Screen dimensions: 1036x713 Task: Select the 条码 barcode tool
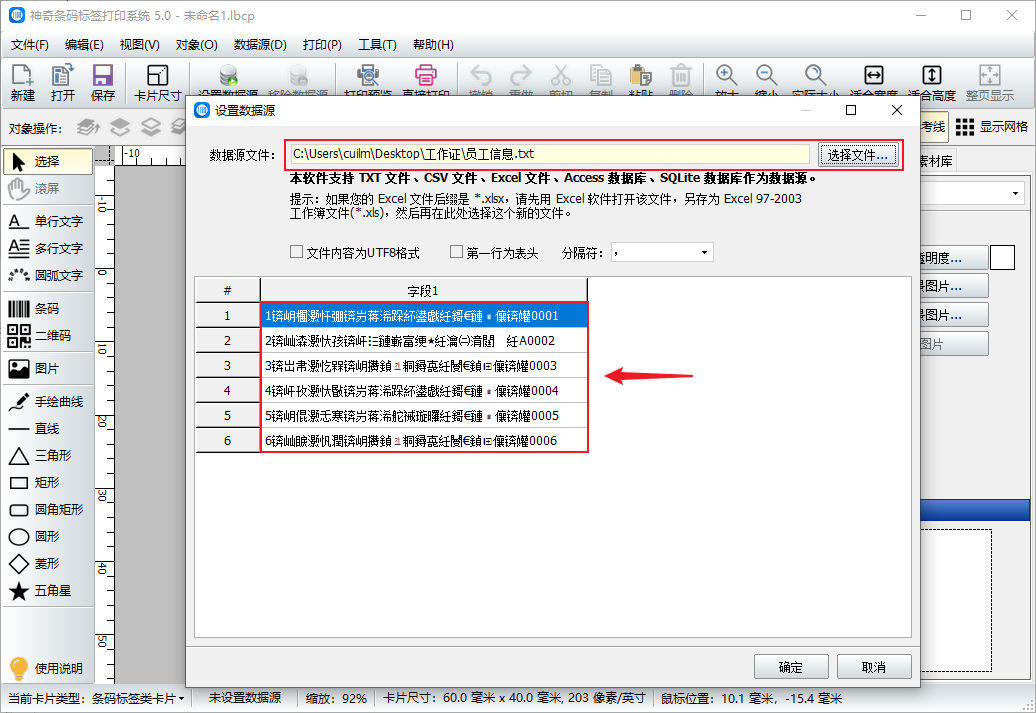(48, 309)
